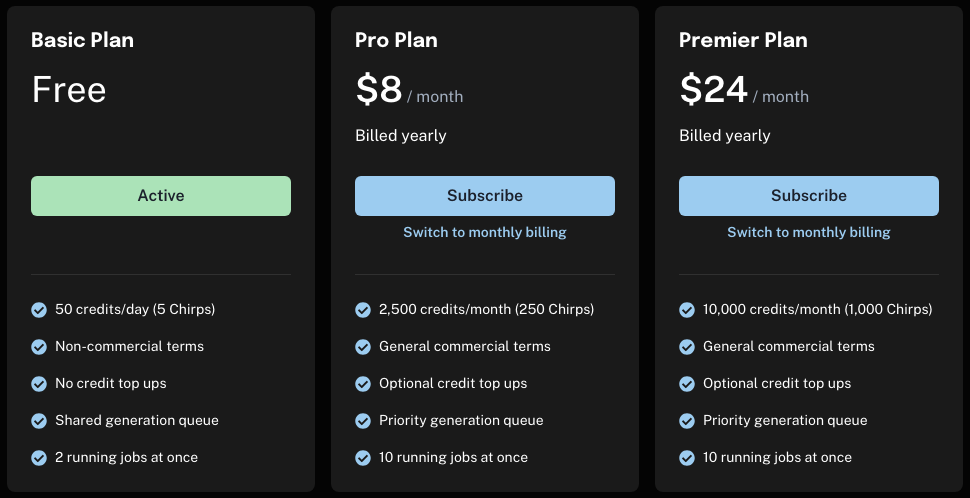Viewport: 970px width, 498px height.
Task: Subscribe to the Premier Plan
Action: click(809, 196)
